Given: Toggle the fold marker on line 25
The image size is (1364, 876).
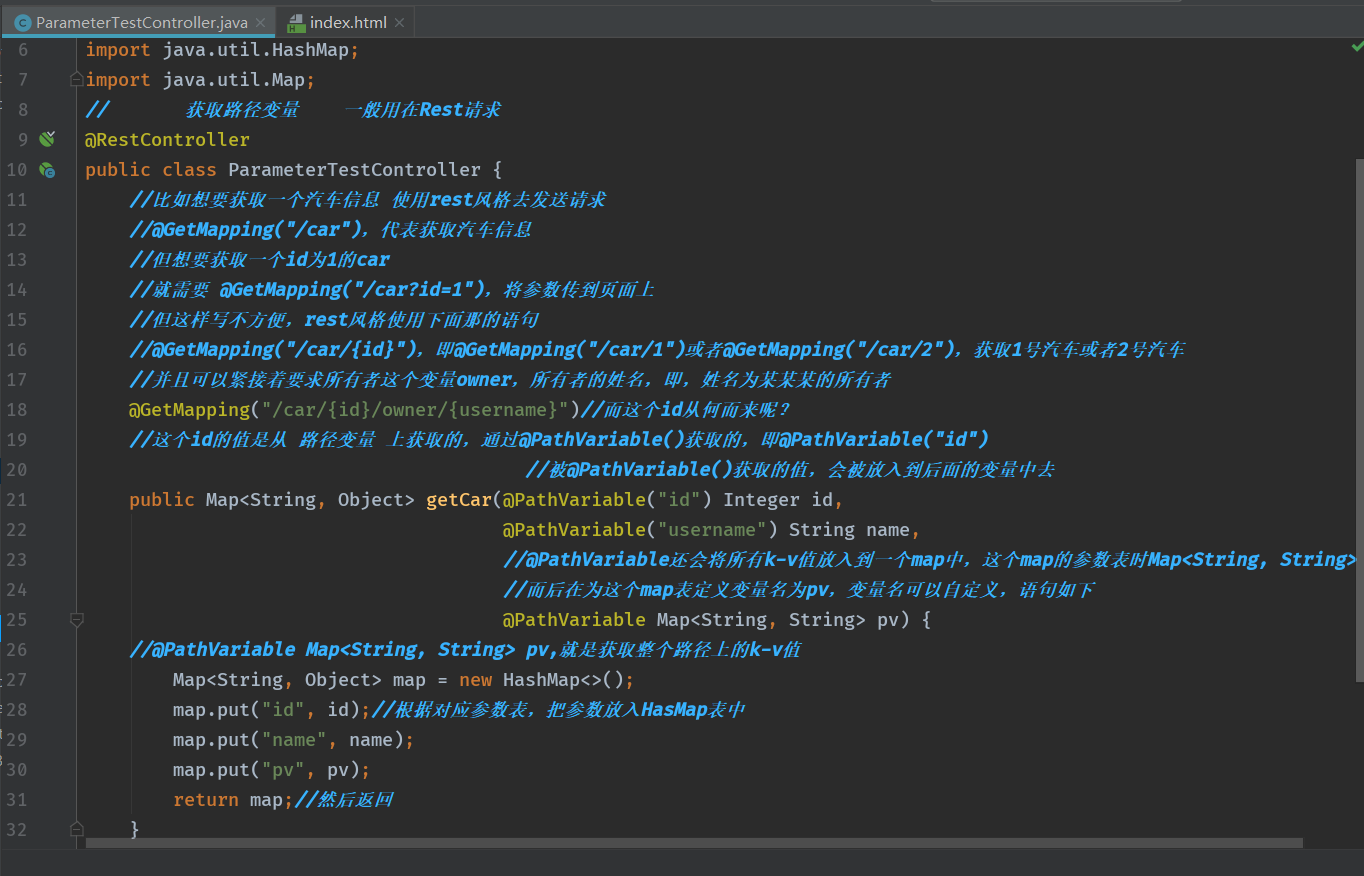Looking at the screenshot, I should coord(76,620).
